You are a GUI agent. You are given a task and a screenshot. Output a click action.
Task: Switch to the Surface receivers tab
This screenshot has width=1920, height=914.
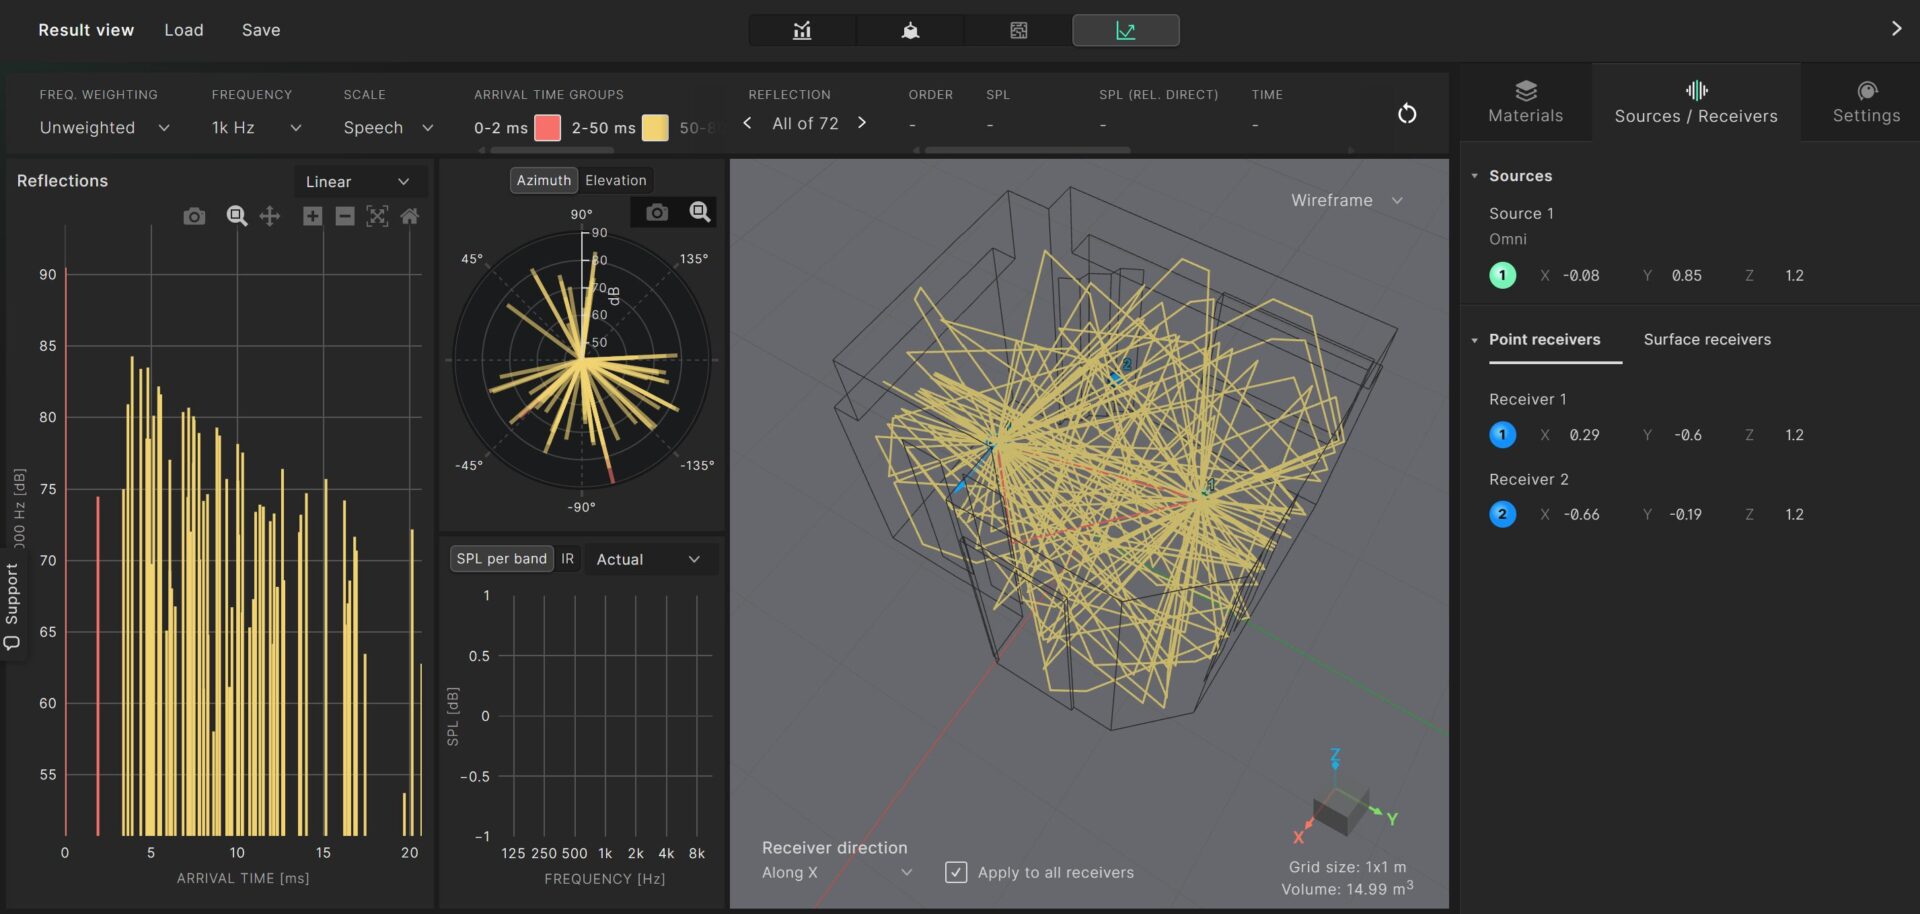point(1707,340)
